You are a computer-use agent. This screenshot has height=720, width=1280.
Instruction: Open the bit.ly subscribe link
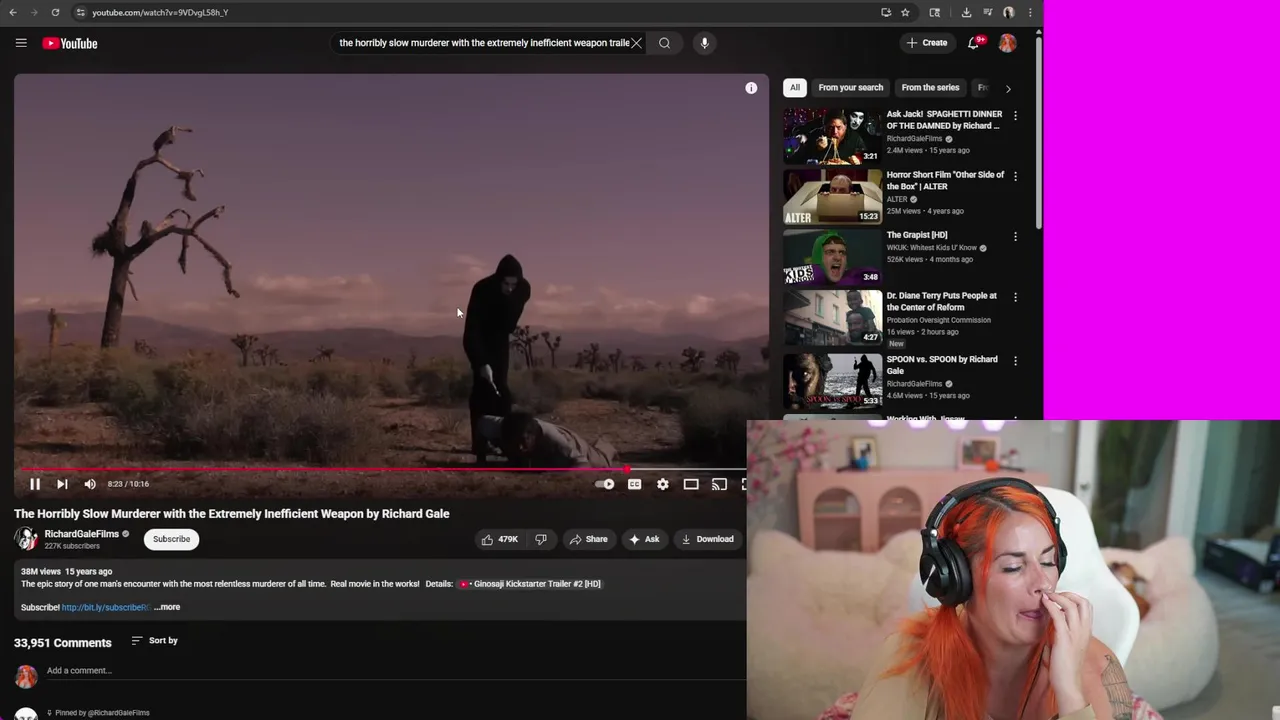(105, 607)
